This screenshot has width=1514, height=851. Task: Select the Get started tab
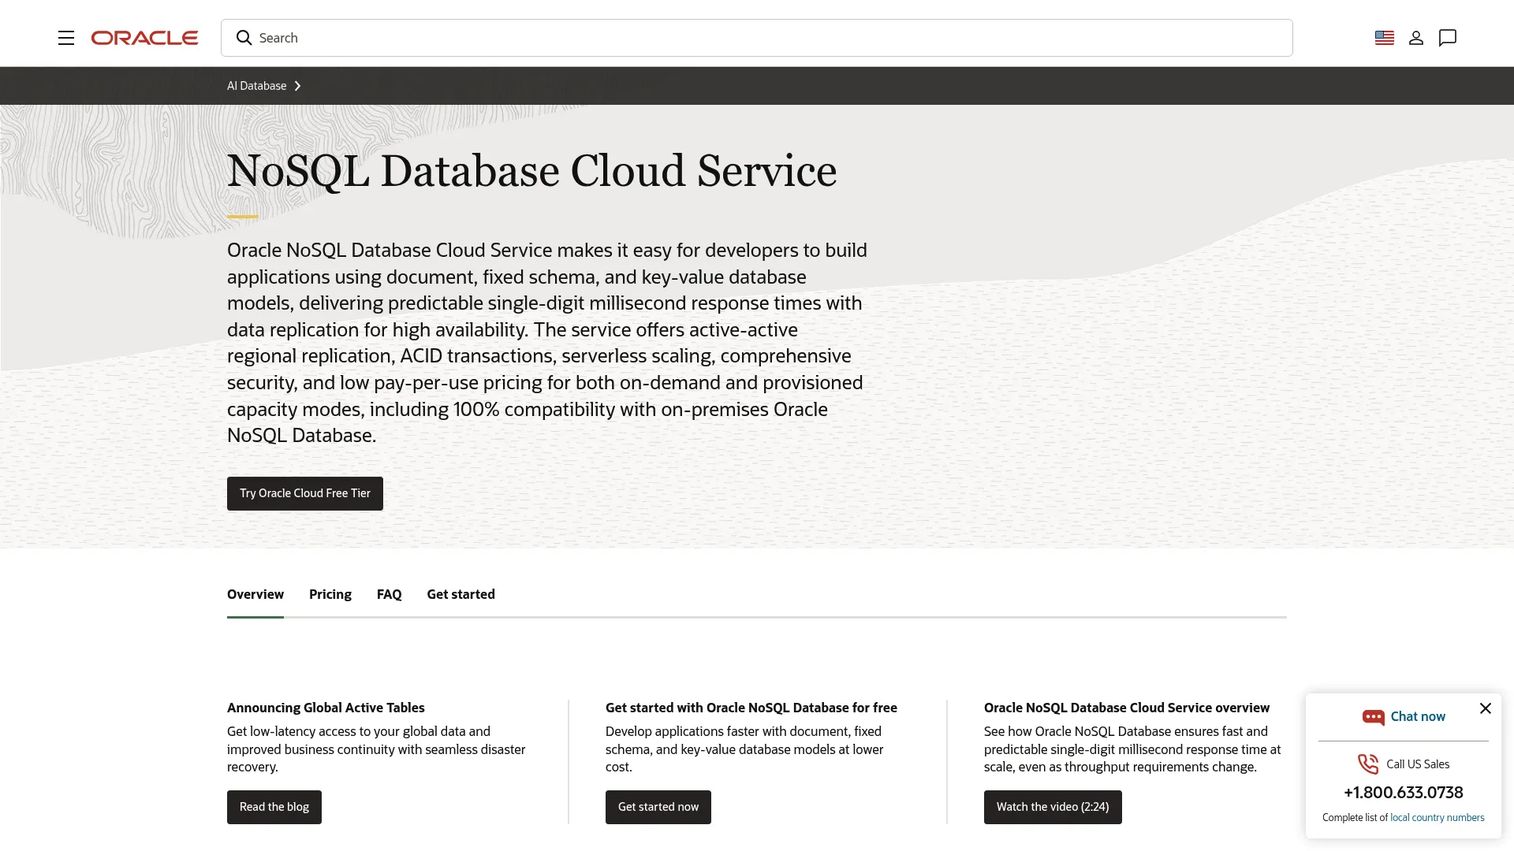[461, 594]
